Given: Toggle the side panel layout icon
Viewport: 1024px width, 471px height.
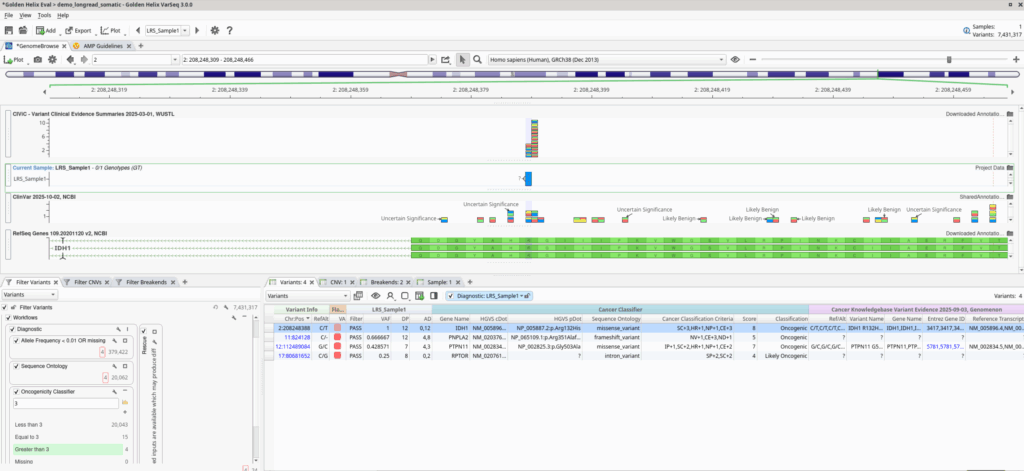Looking at the screenshot, I should tap(433, 295).
